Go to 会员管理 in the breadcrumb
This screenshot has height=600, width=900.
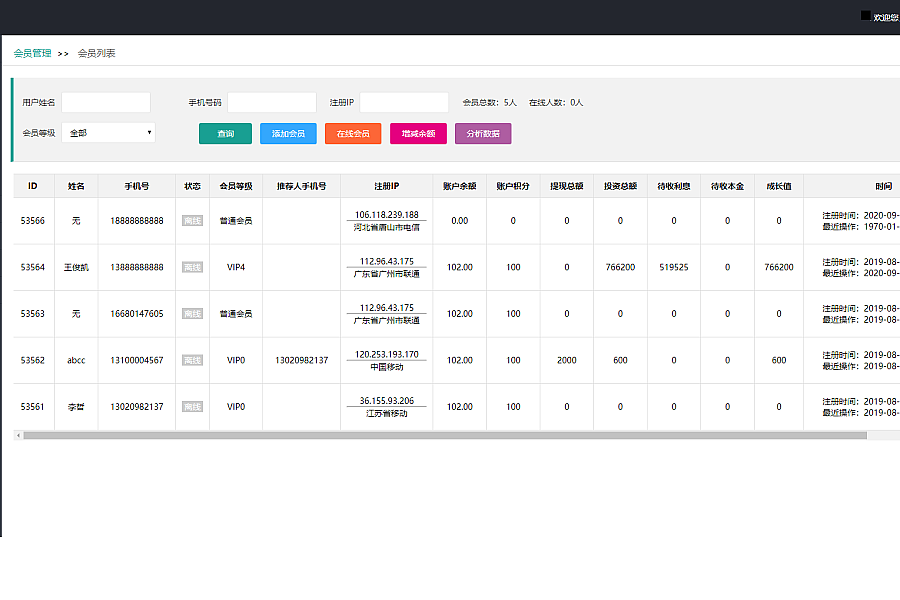pyautogui.click(x=32, y=53)
